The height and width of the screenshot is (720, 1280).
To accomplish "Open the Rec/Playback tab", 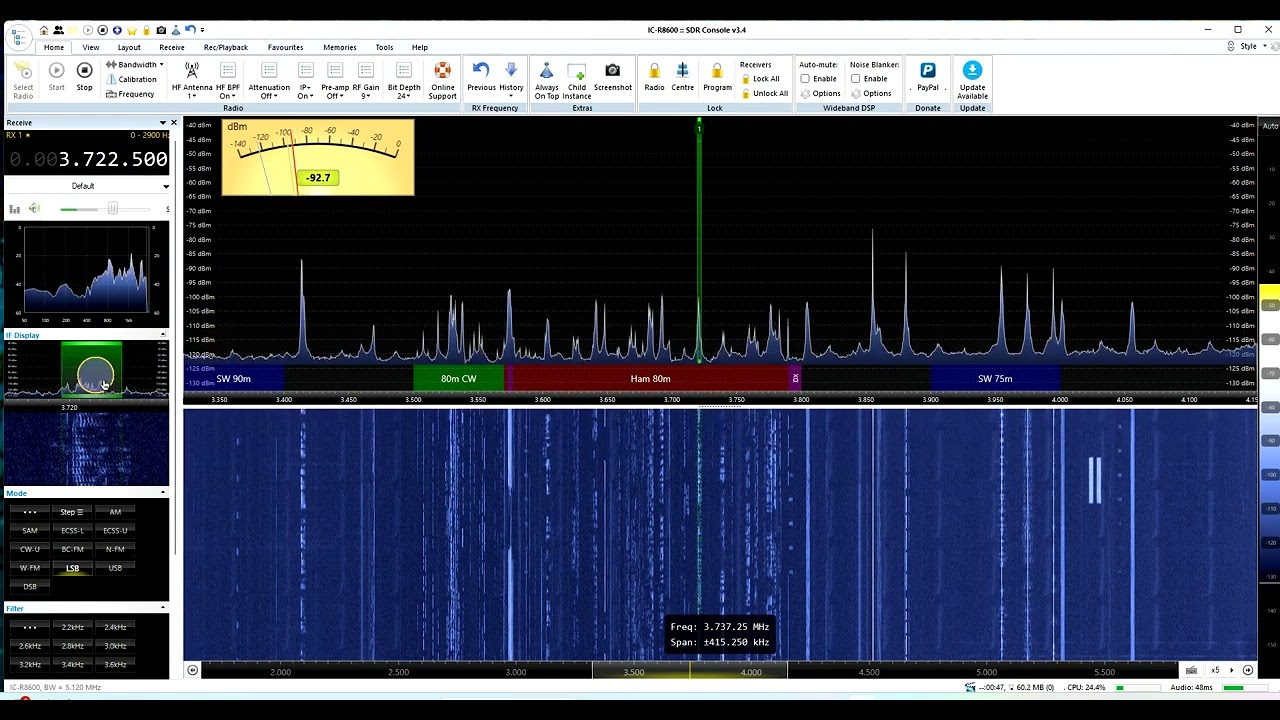I will point(226,47).
